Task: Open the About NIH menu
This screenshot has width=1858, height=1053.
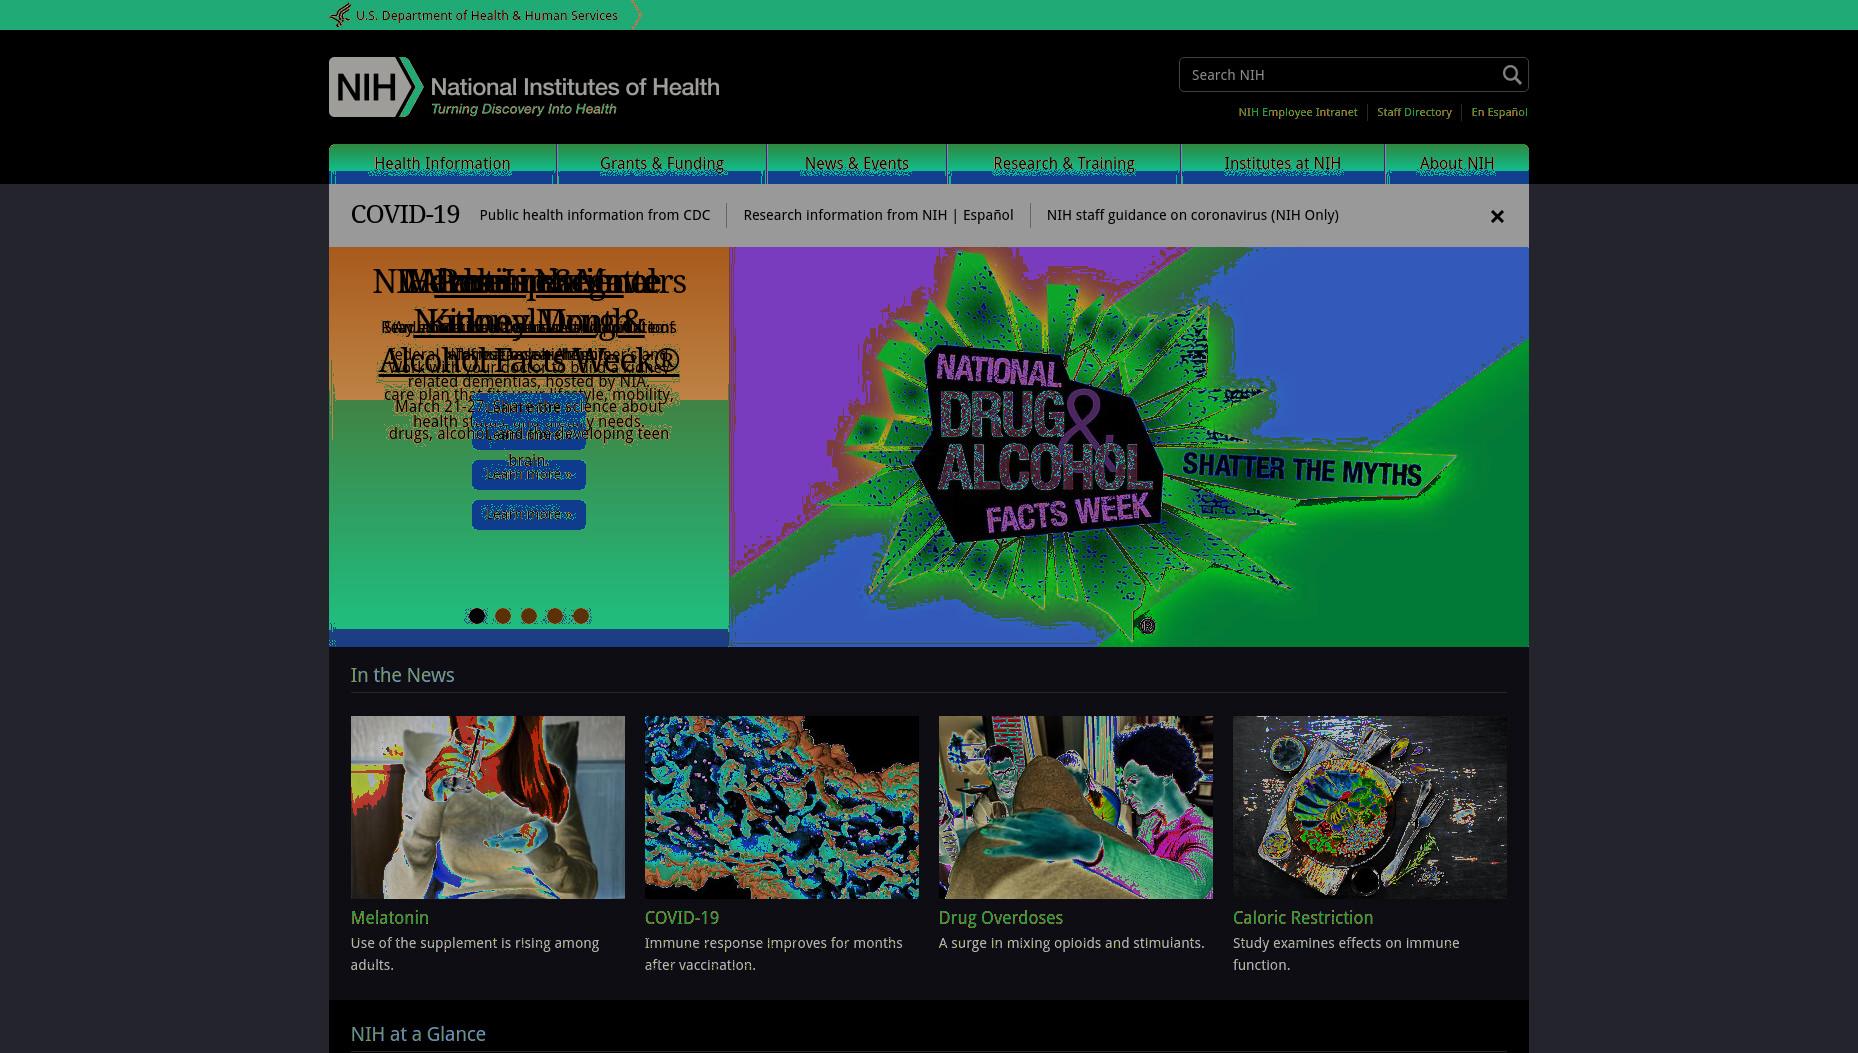Action: pyautogui.click(x=1457, y=164)
